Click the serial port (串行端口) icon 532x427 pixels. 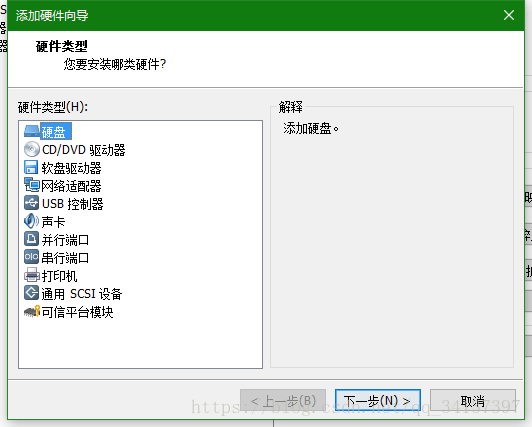click(x=31, y=257)
